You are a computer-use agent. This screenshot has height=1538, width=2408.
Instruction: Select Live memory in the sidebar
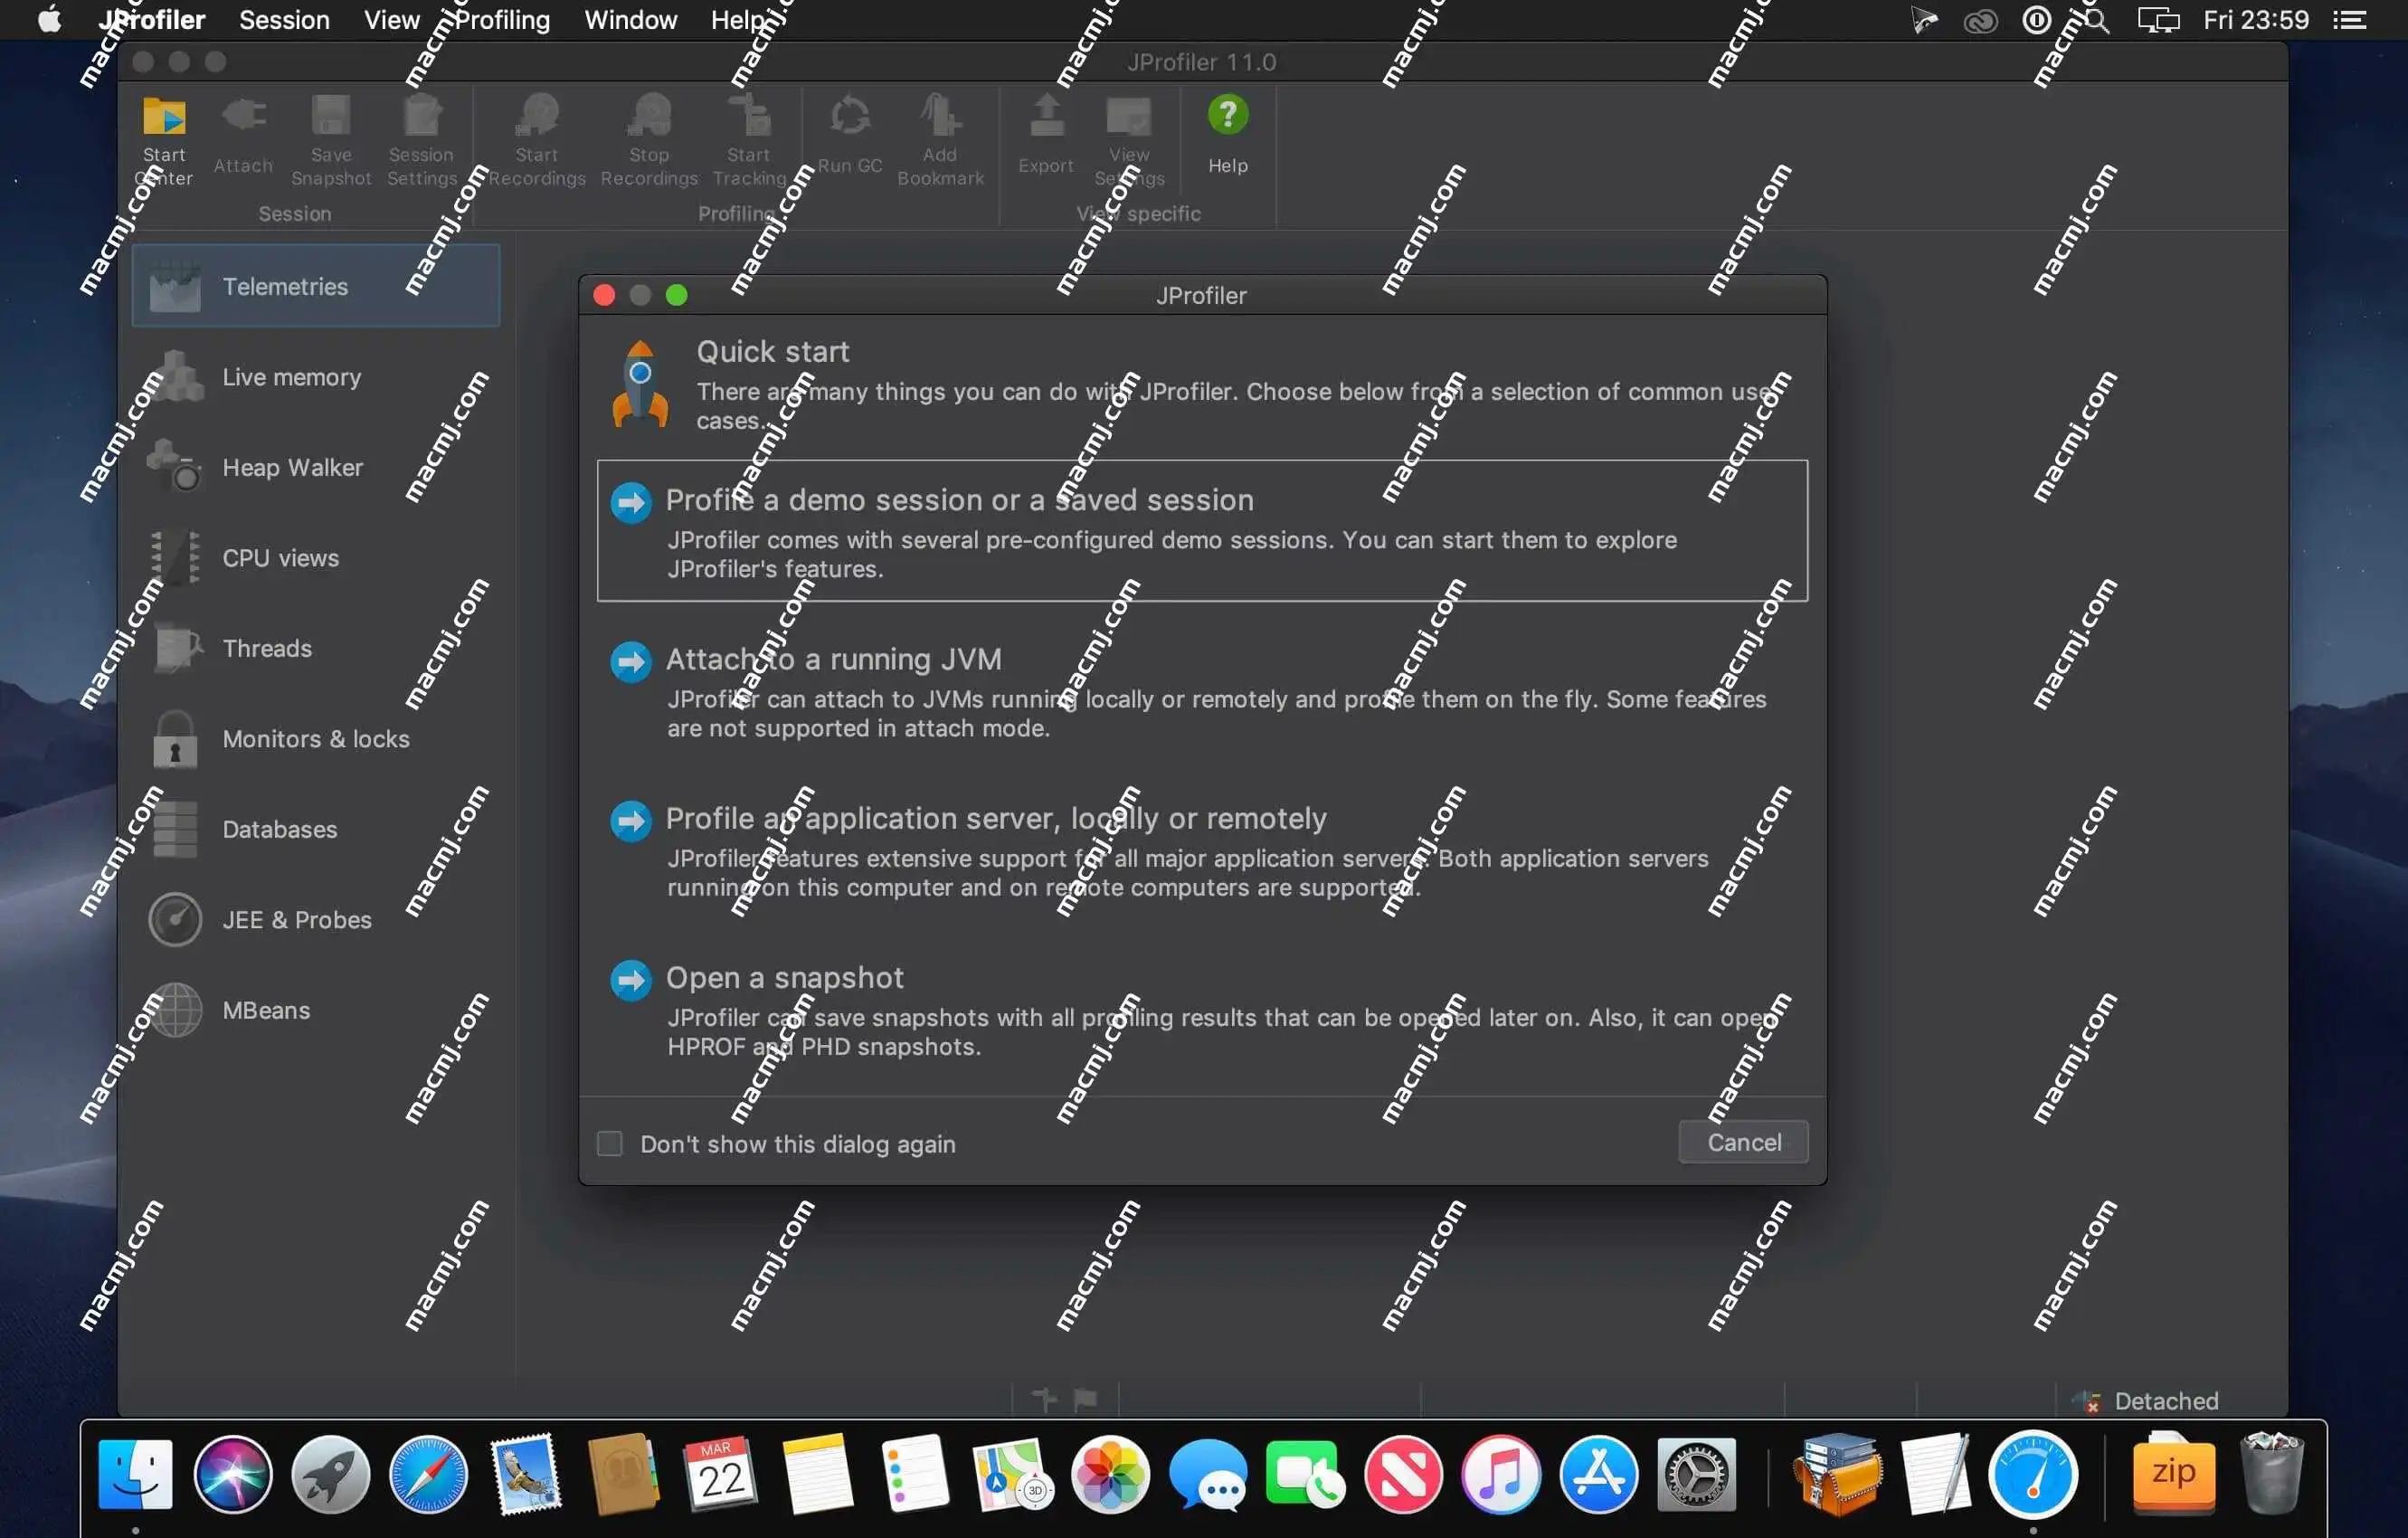tap(316, 377)
